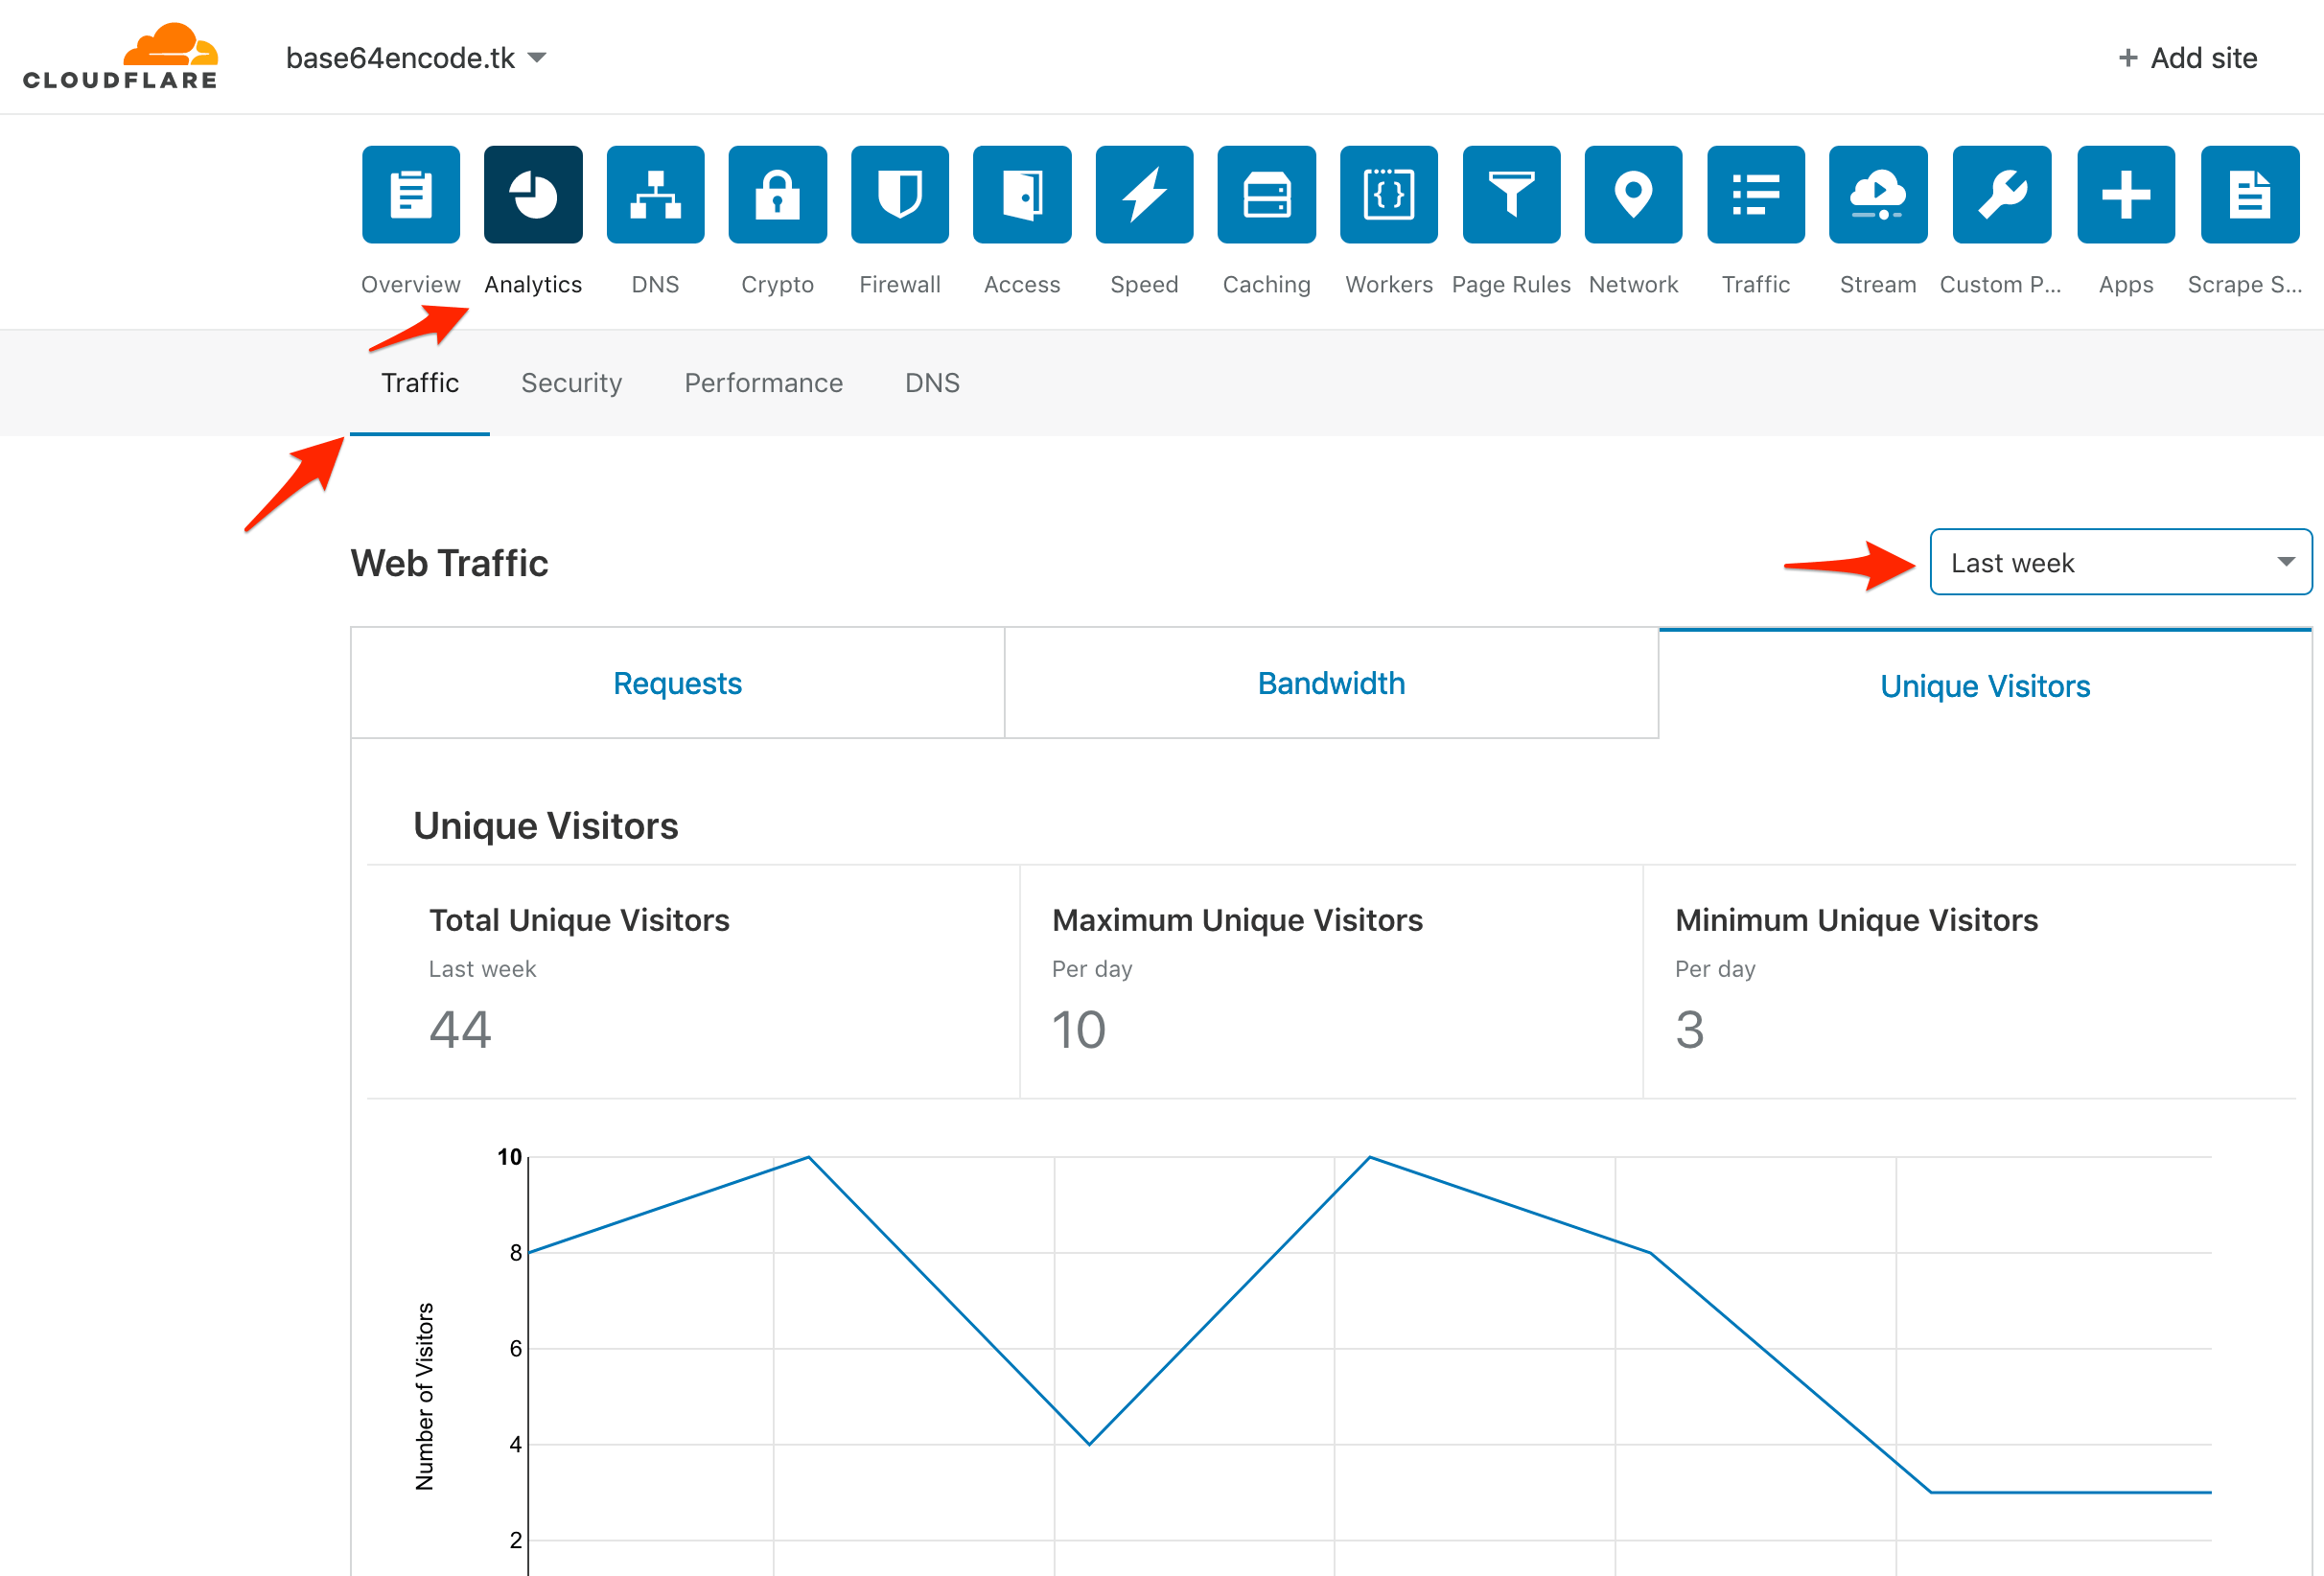2324x1576 pixels.
Task: Switch to the Security tab
Action: 570,383
